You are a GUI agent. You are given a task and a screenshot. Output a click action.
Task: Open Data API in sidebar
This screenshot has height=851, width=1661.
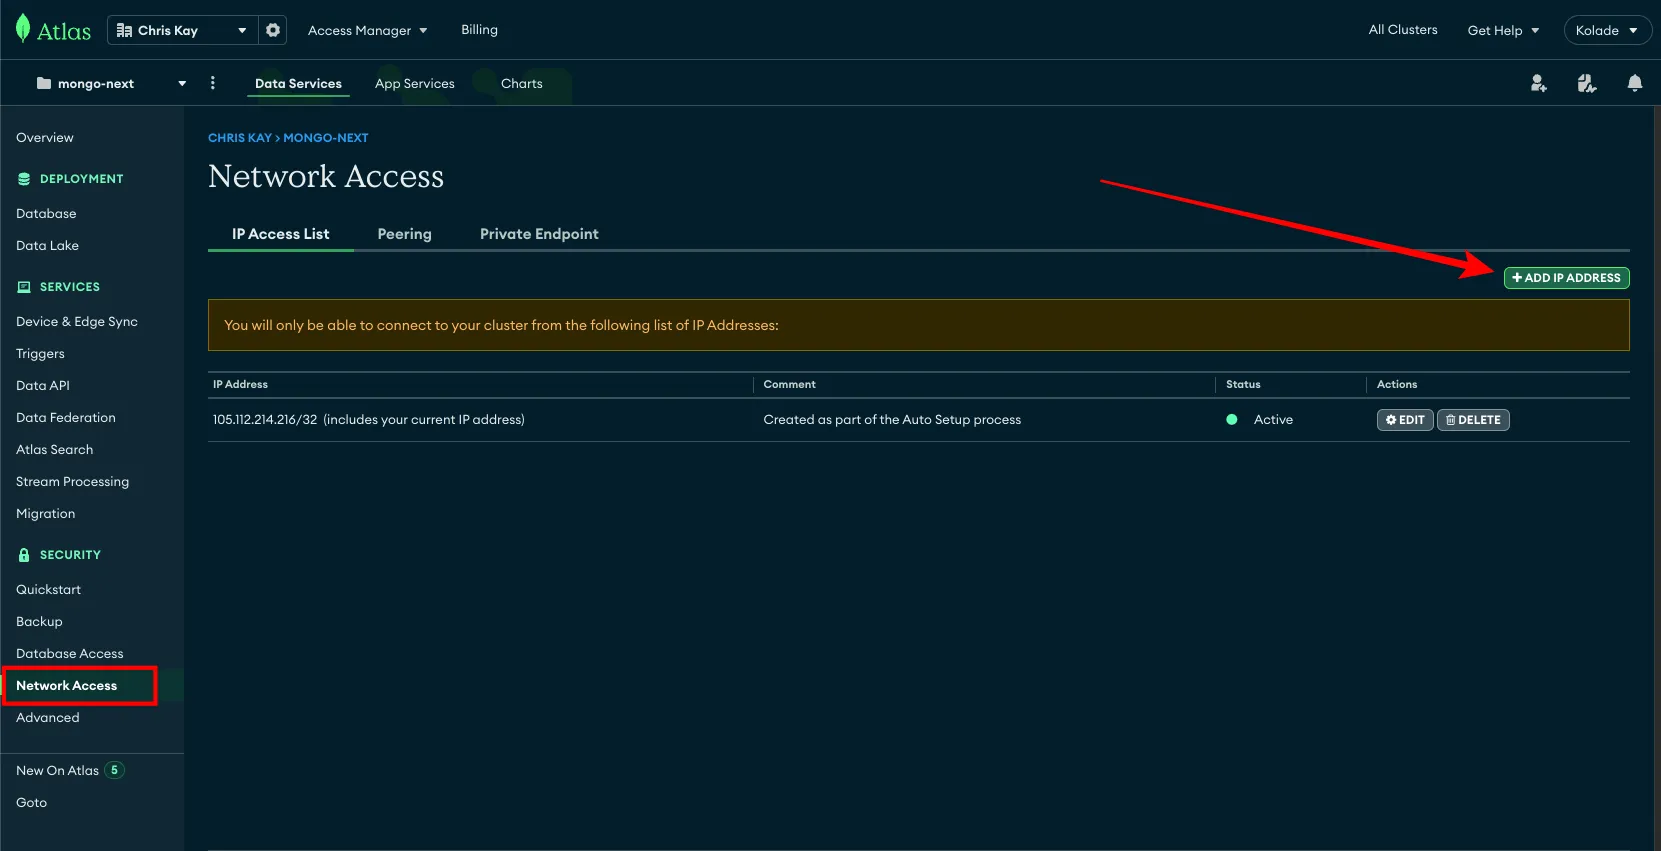[x=43, y=386]
